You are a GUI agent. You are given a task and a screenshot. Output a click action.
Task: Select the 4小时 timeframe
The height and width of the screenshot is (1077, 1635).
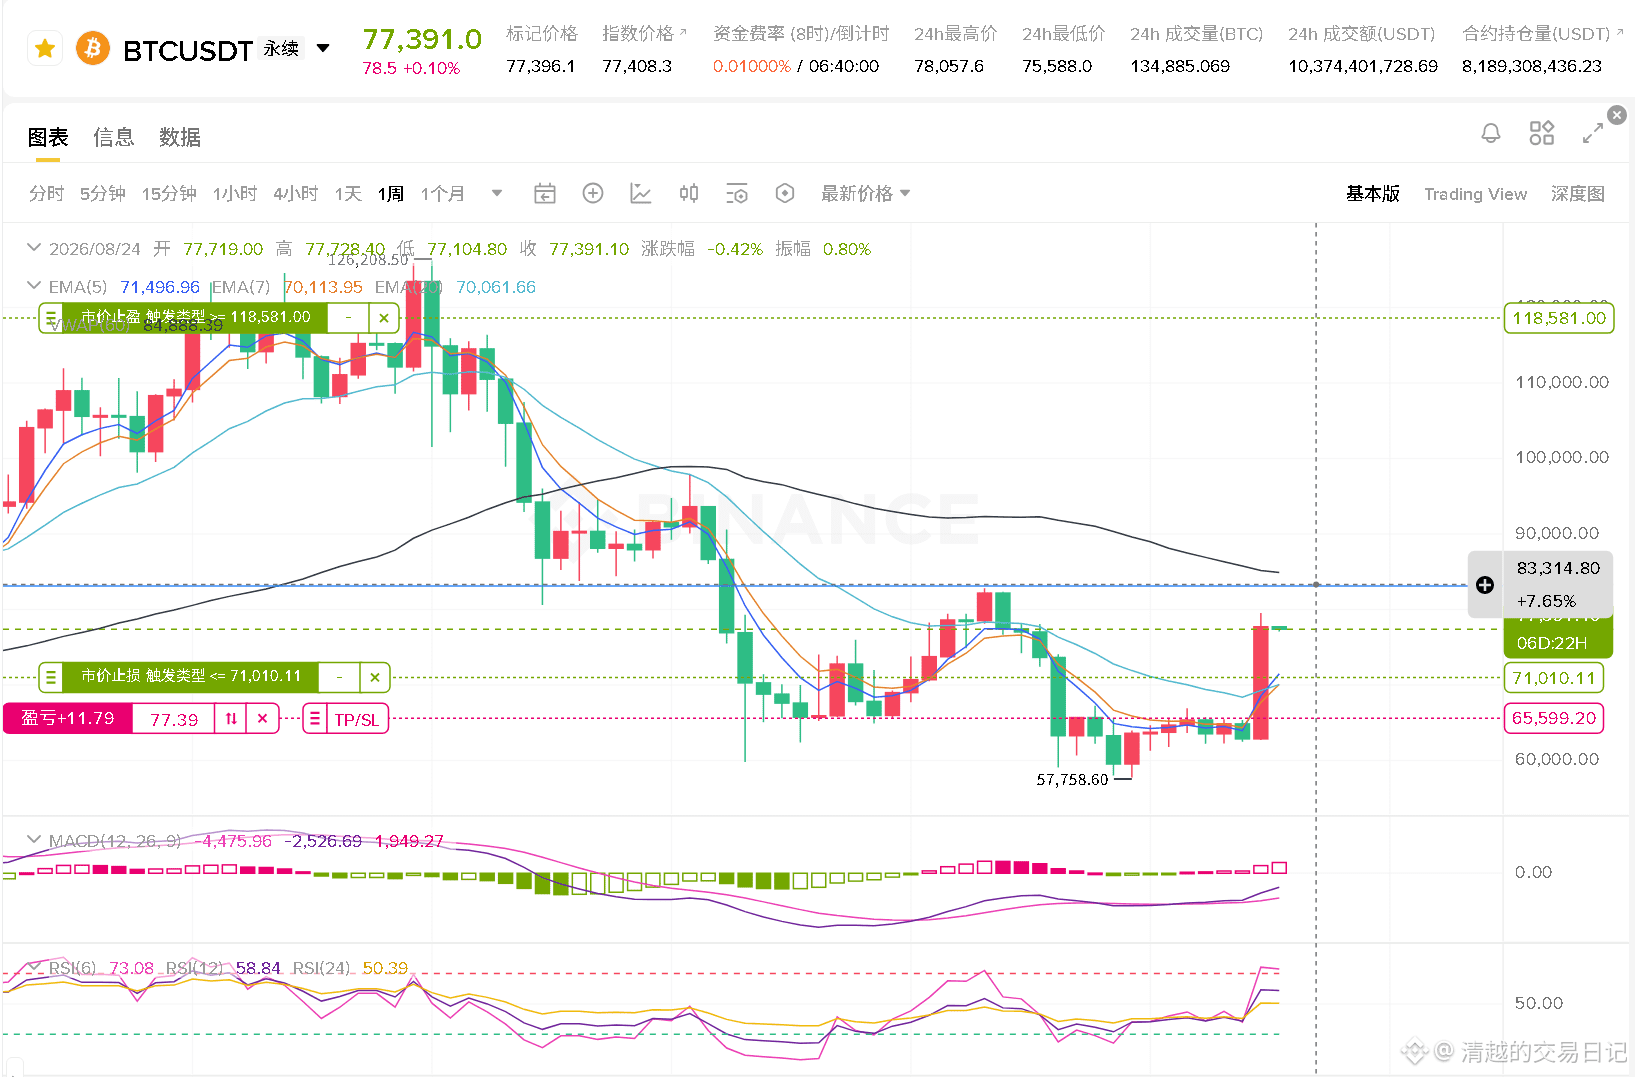(x=296, y=193)
